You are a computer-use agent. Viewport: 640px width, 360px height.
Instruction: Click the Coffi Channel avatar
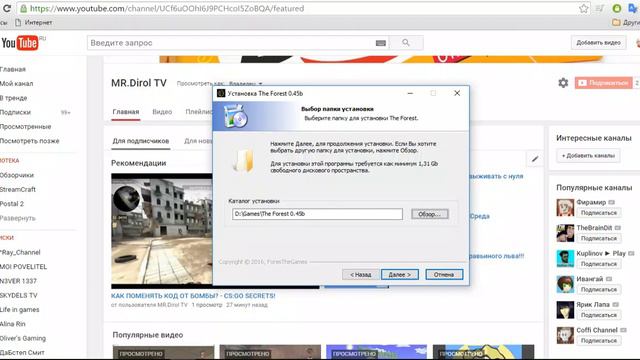coord(565,335)
